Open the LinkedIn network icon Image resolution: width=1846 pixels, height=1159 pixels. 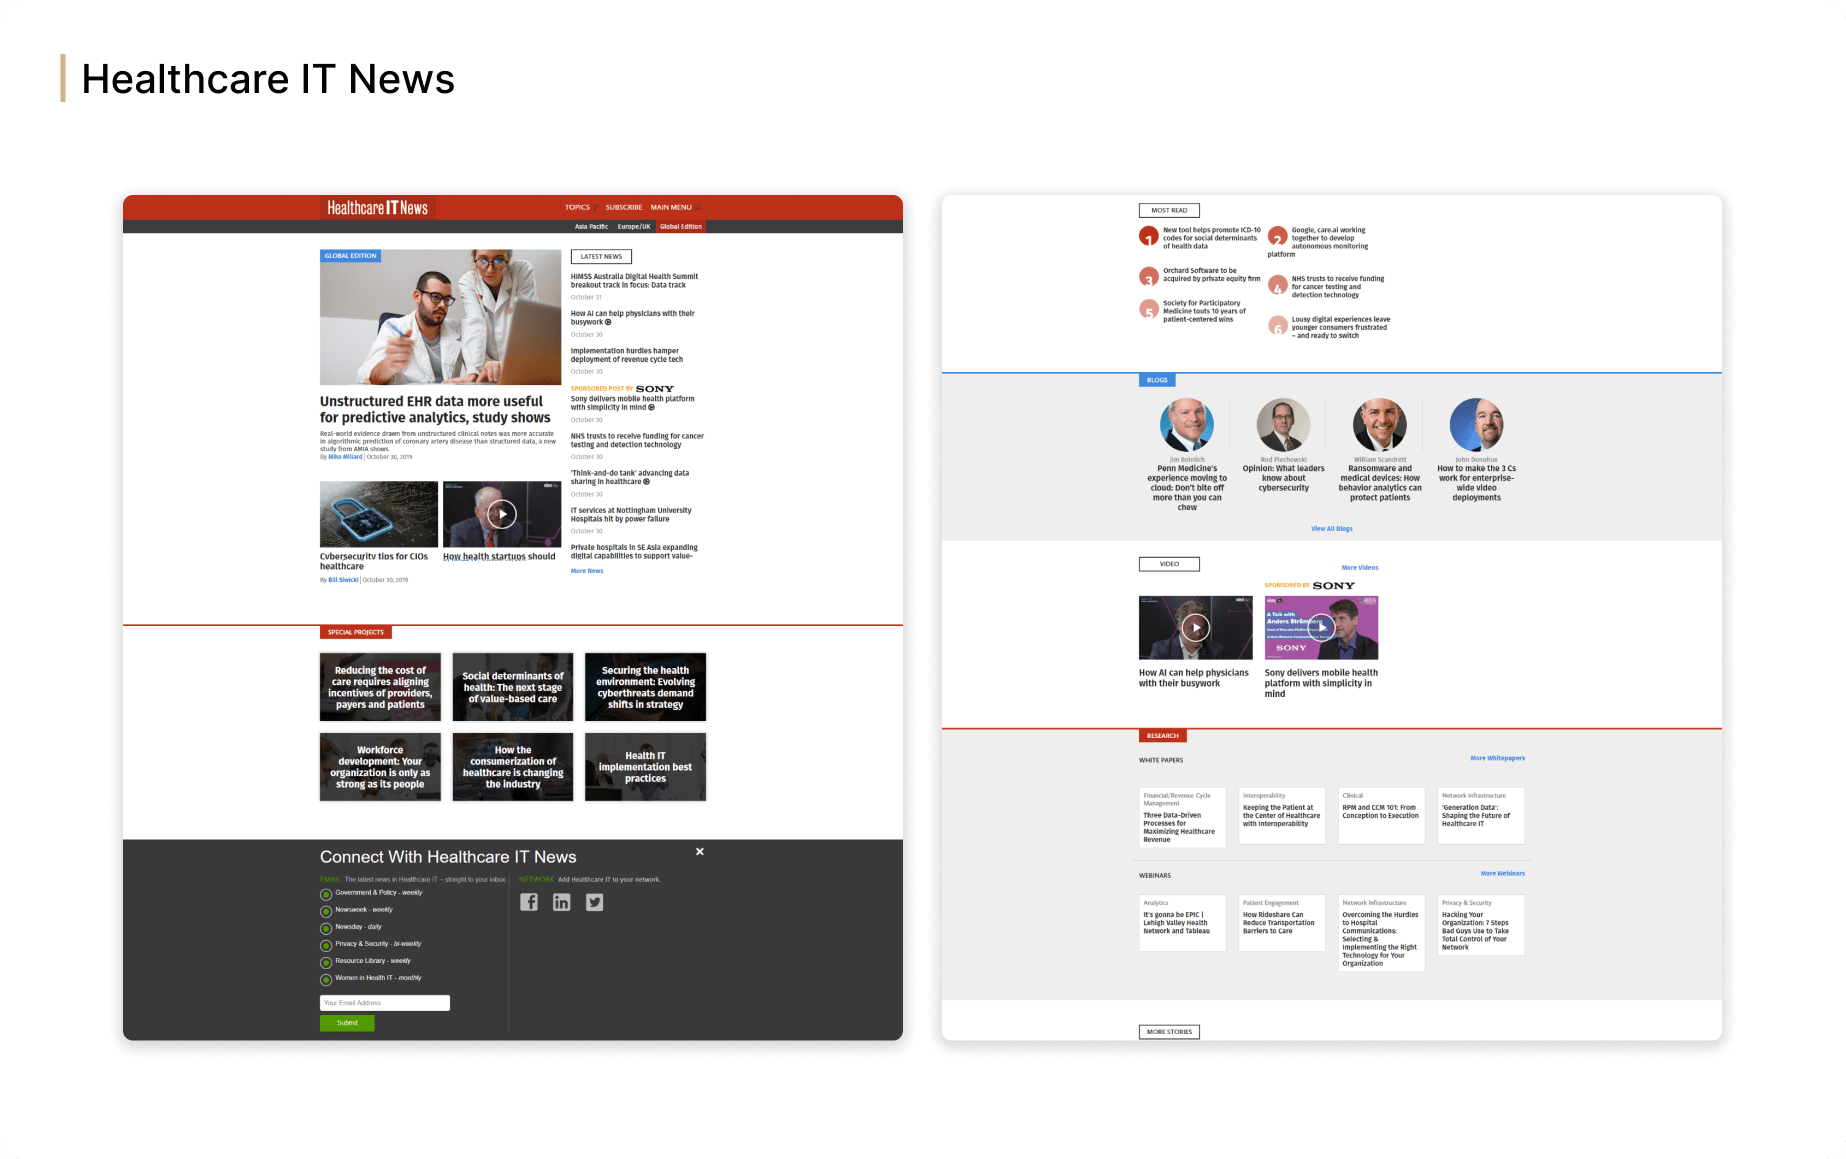562,902
